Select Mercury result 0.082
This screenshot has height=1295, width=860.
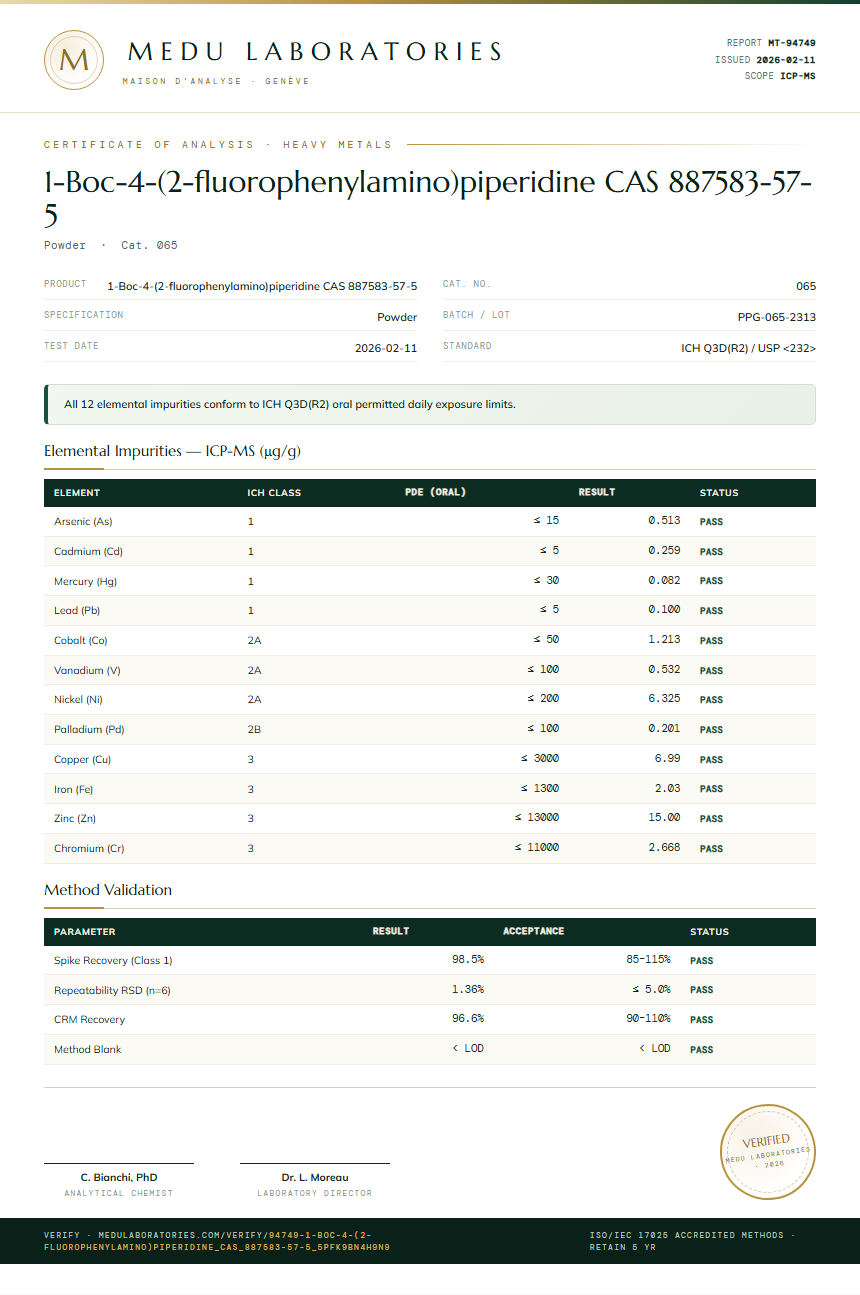click(x=664, y=580)
